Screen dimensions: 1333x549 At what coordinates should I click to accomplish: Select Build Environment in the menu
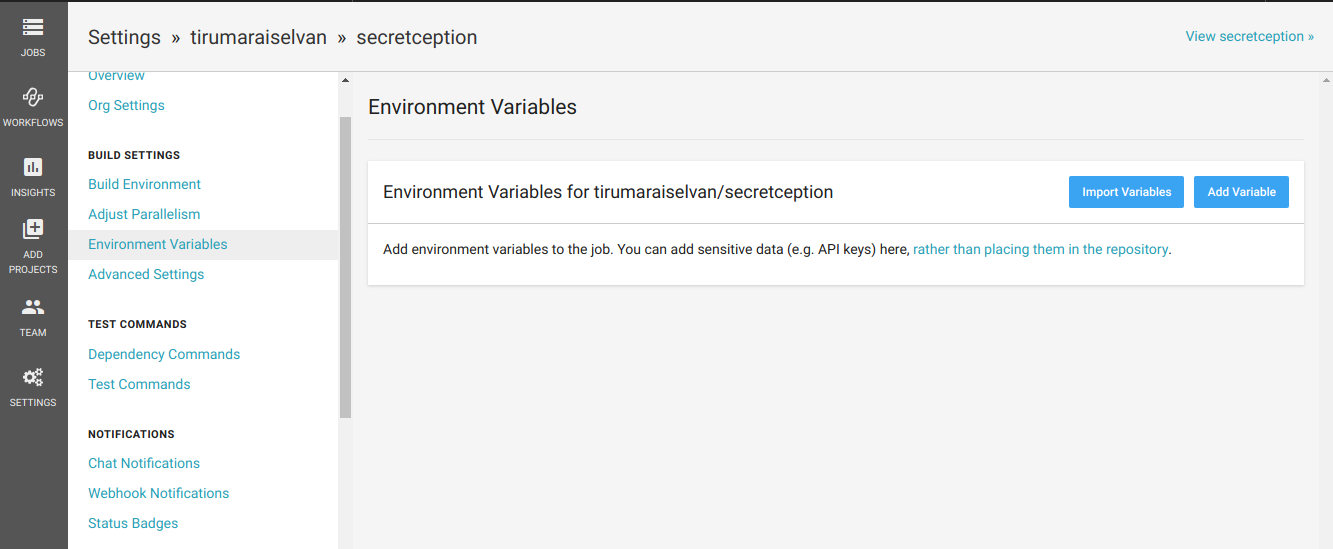tap(144, 184)
